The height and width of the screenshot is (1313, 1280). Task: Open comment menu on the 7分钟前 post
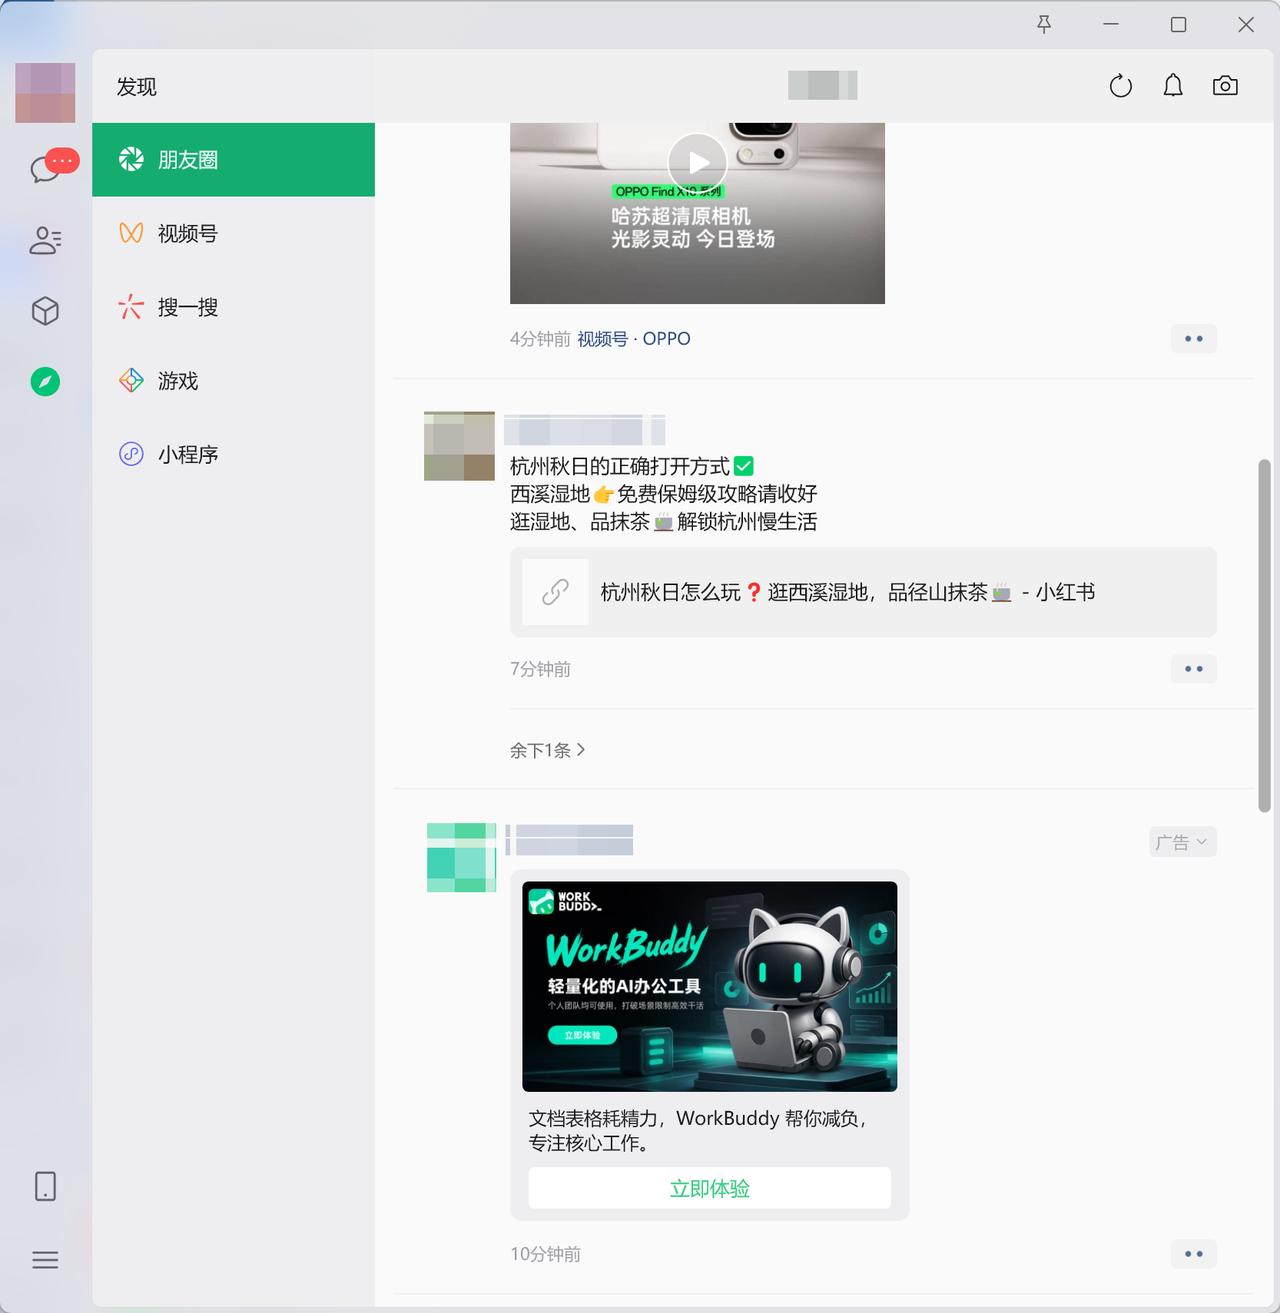pos(1194,669)
